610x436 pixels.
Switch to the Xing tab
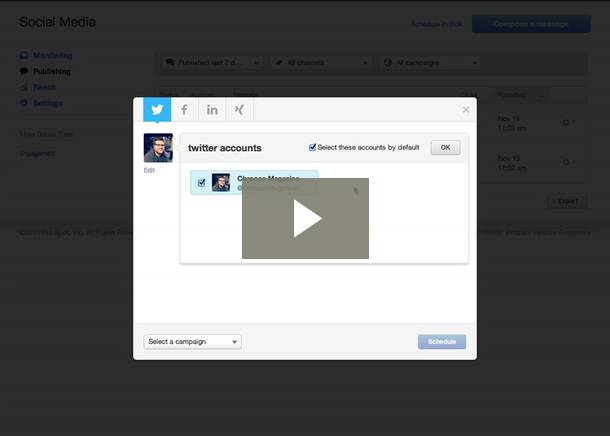coord(239,110)
